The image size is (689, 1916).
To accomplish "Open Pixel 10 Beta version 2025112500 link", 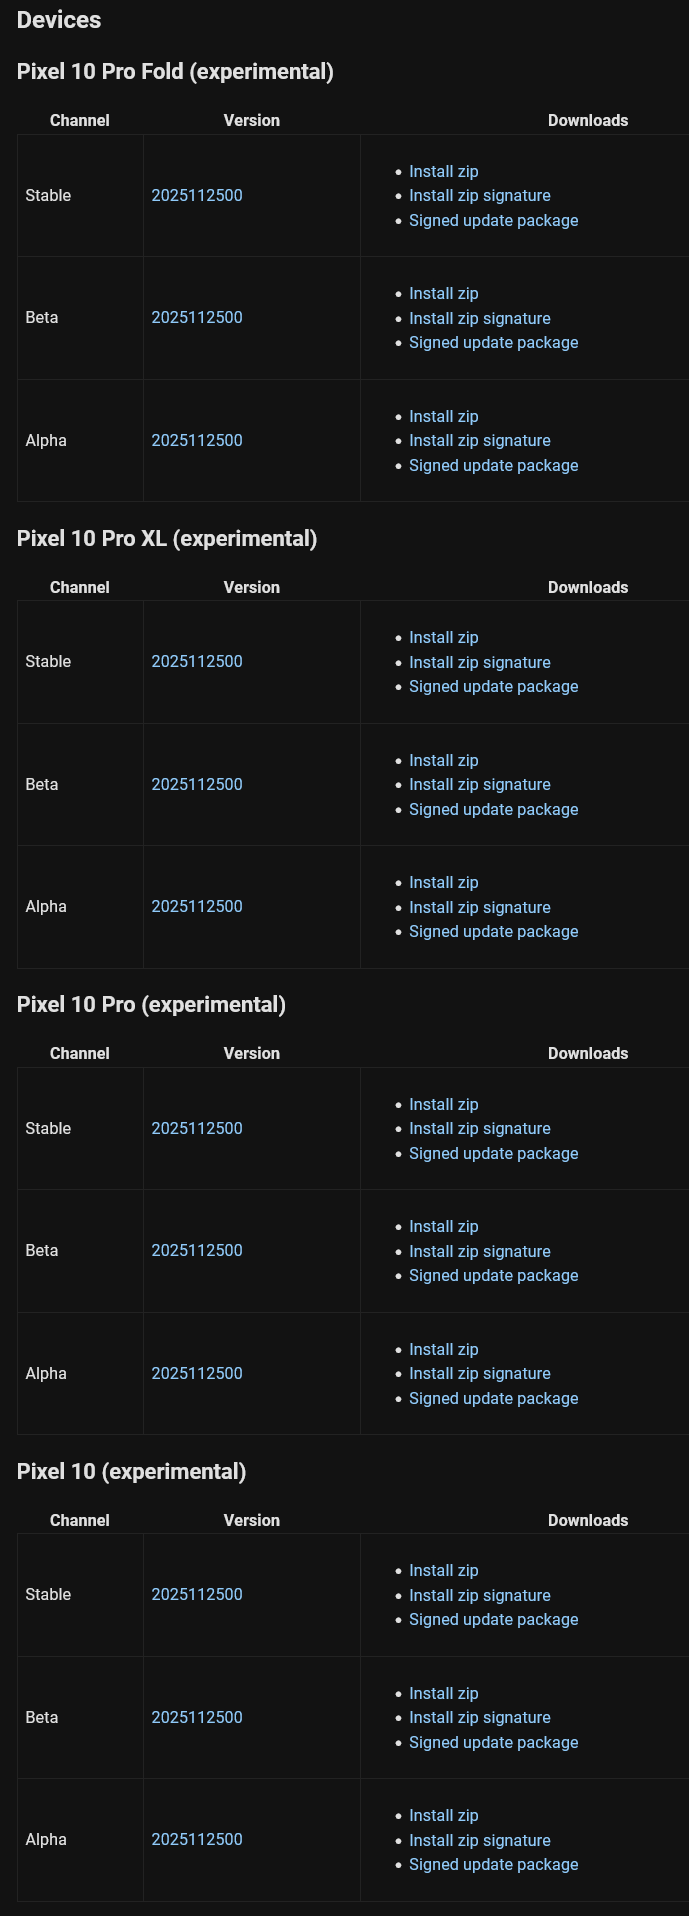I will (197, 1717).
